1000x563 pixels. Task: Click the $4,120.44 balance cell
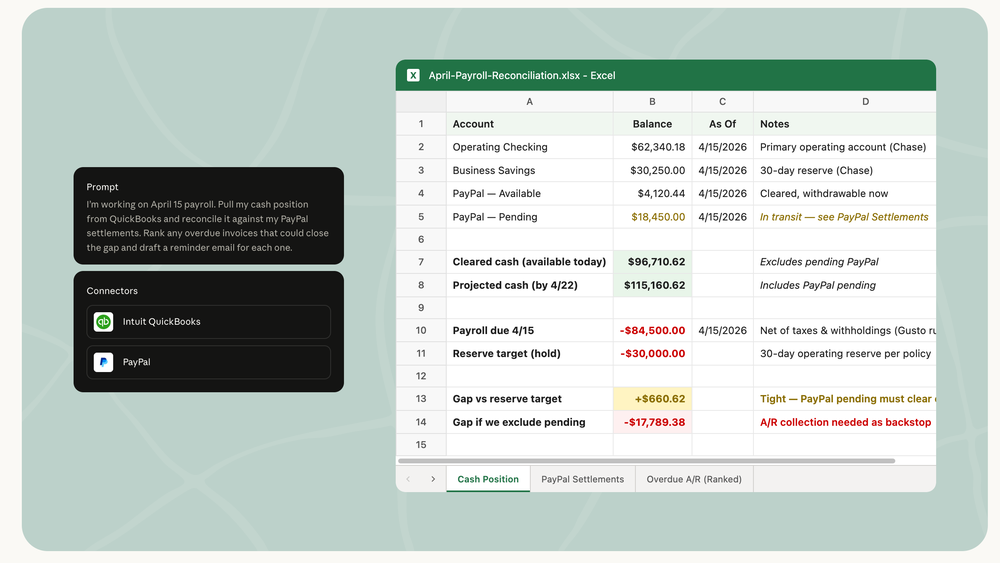[x=652, y=193]
